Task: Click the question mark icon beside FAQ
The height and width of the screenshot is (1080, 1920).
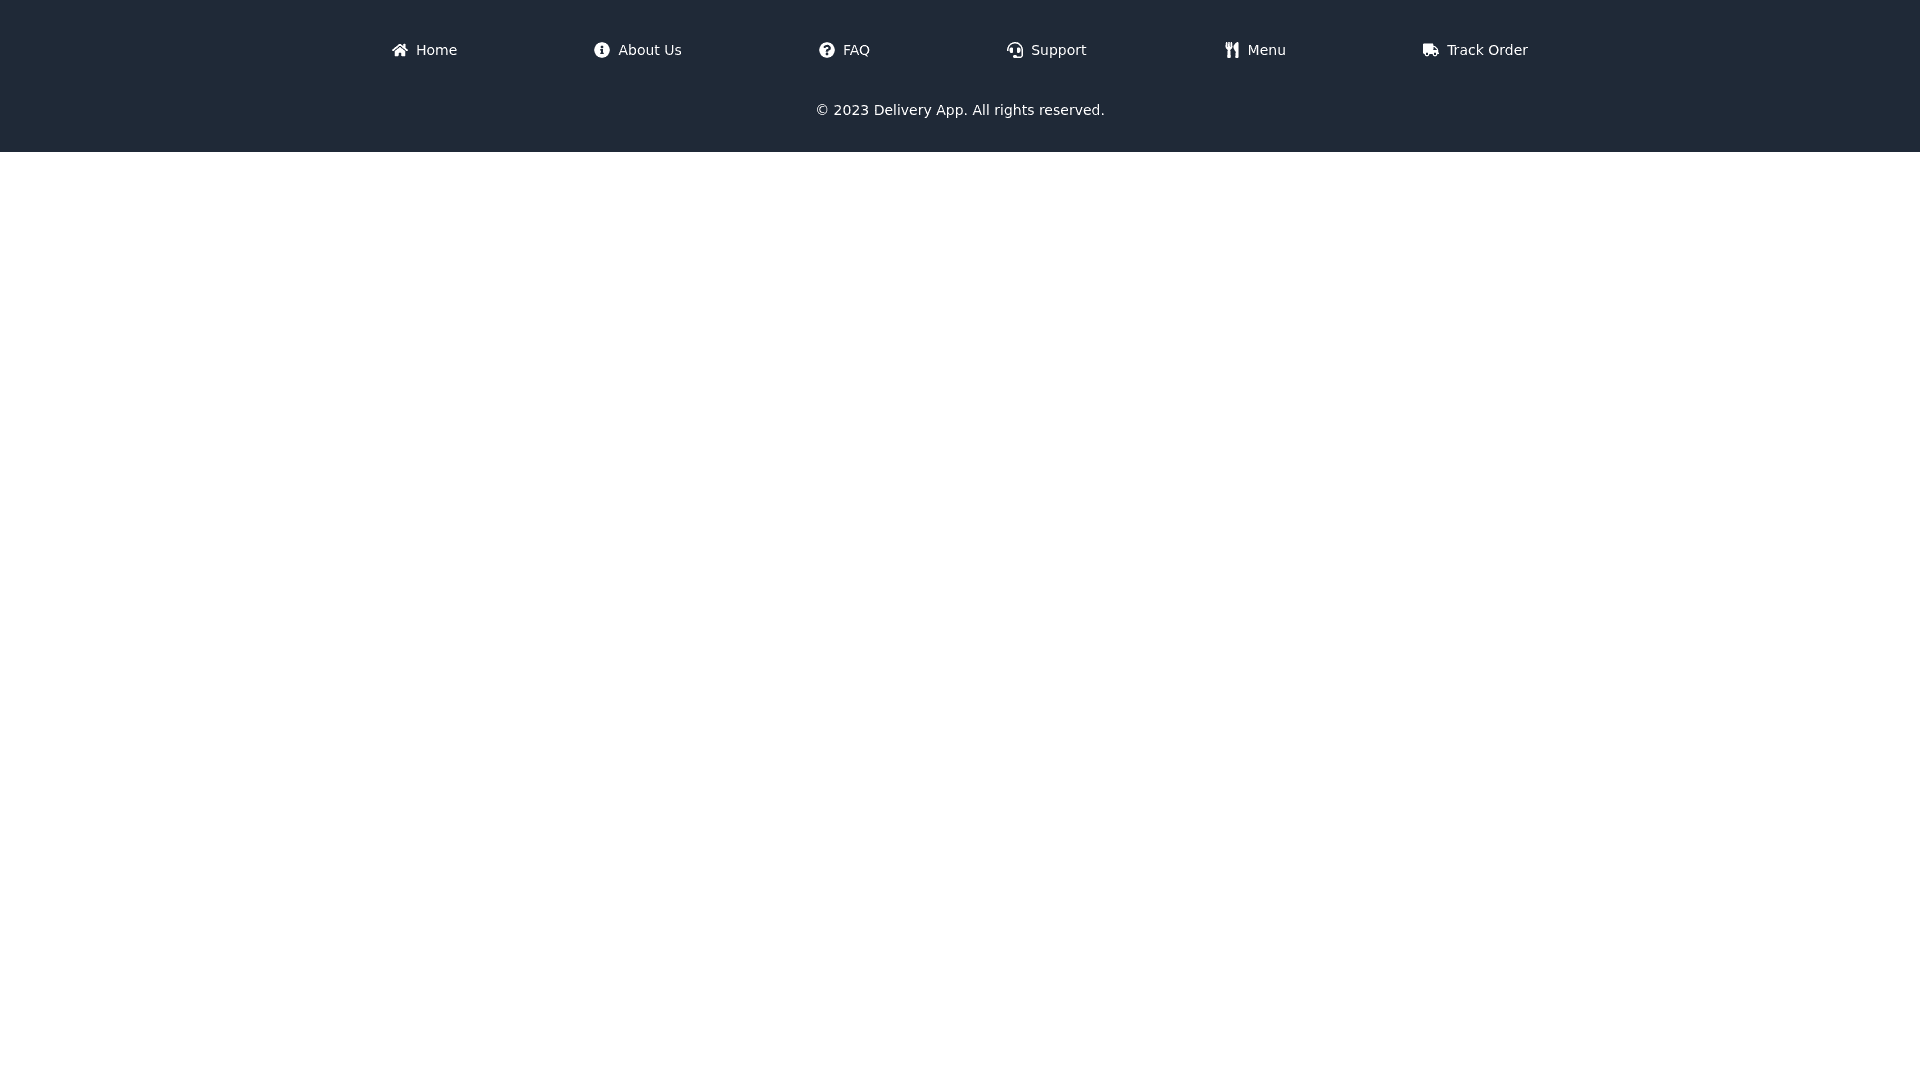Action: coord(827,50)
